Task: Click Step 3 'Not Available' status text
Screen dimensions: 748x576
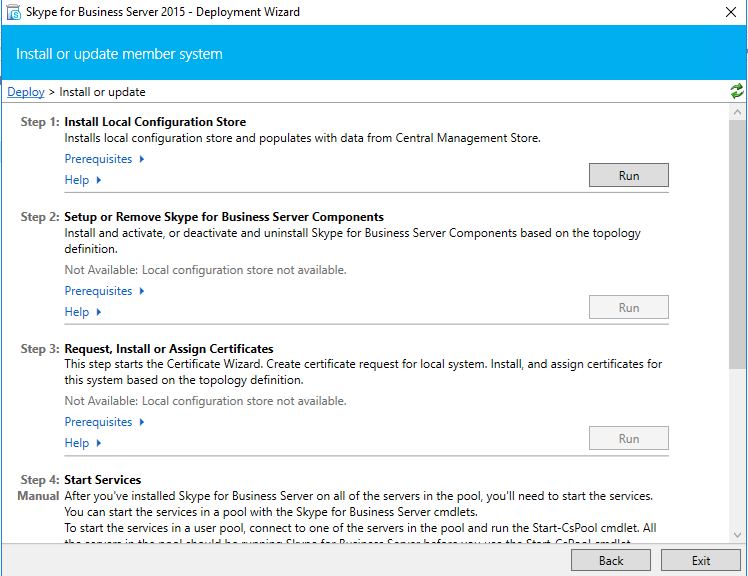Action: tap(206, 401)
